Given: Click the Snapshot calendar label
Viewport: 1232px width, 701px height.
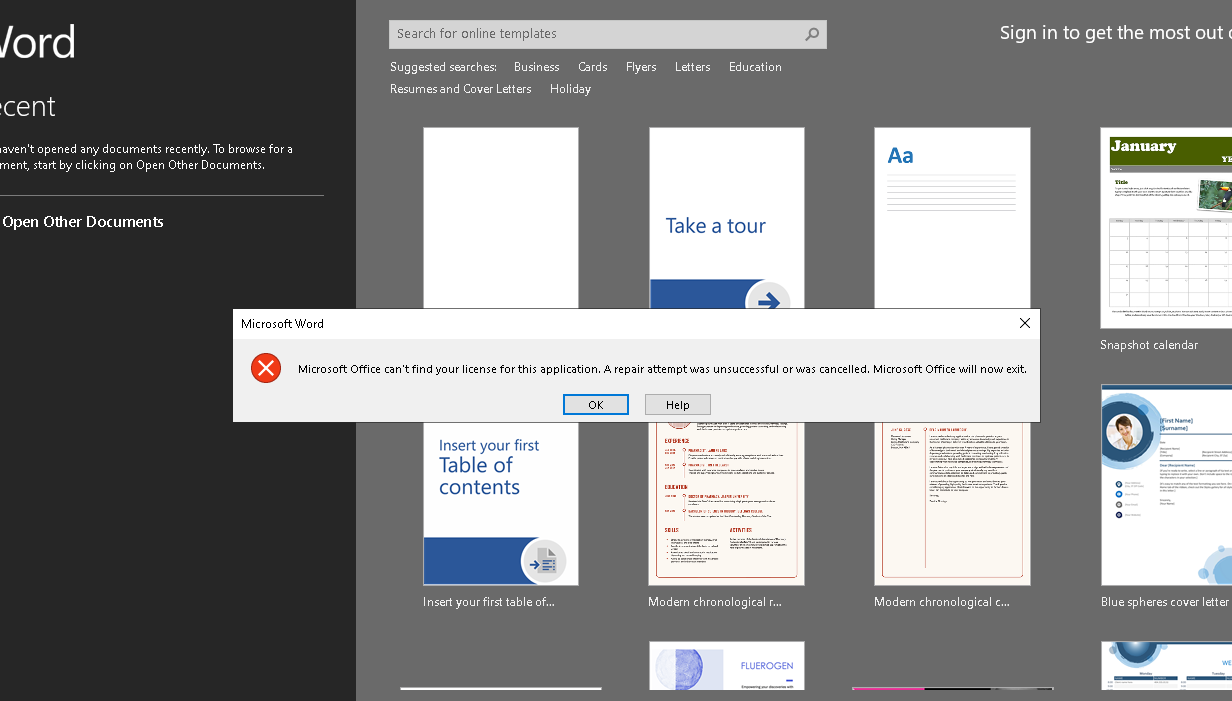Looking at the screenshot, I should pyautogui.click(x=1149, y=345).
